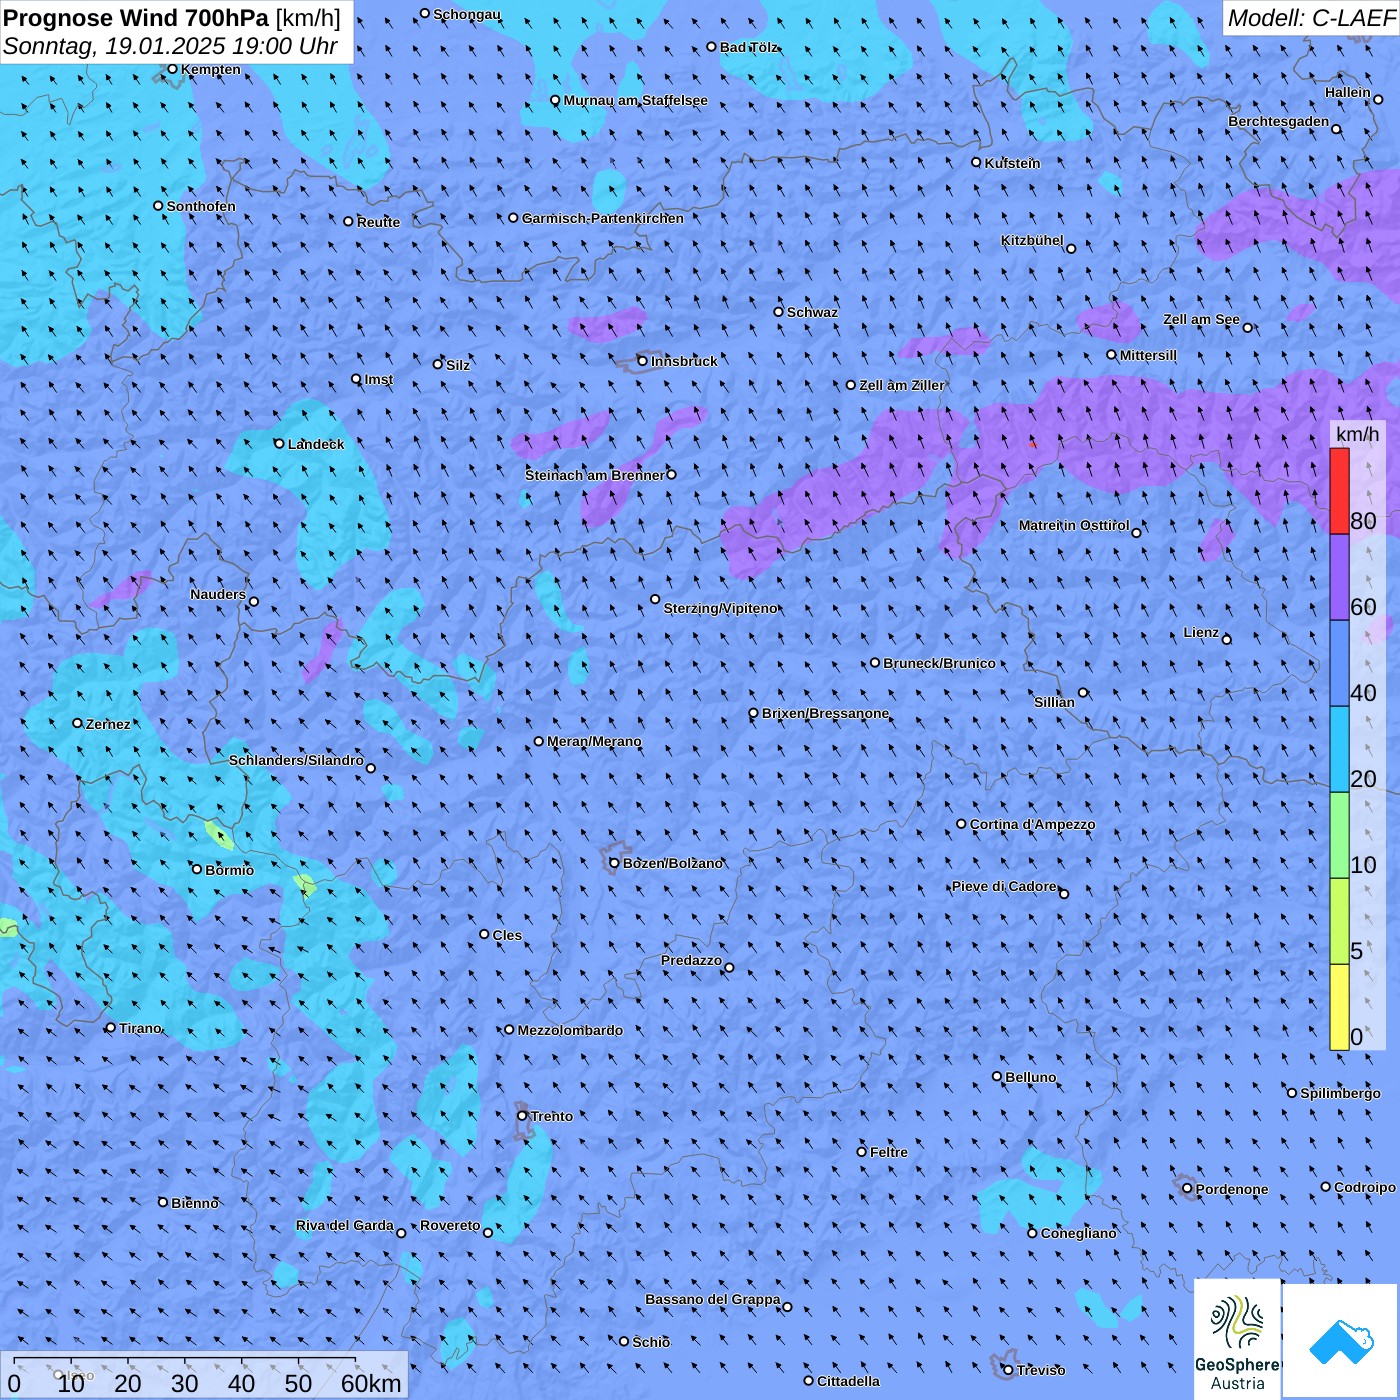
Task: Select the cyan 20–40 km/h legend swatch
Action: click(x=1339, y=749)
